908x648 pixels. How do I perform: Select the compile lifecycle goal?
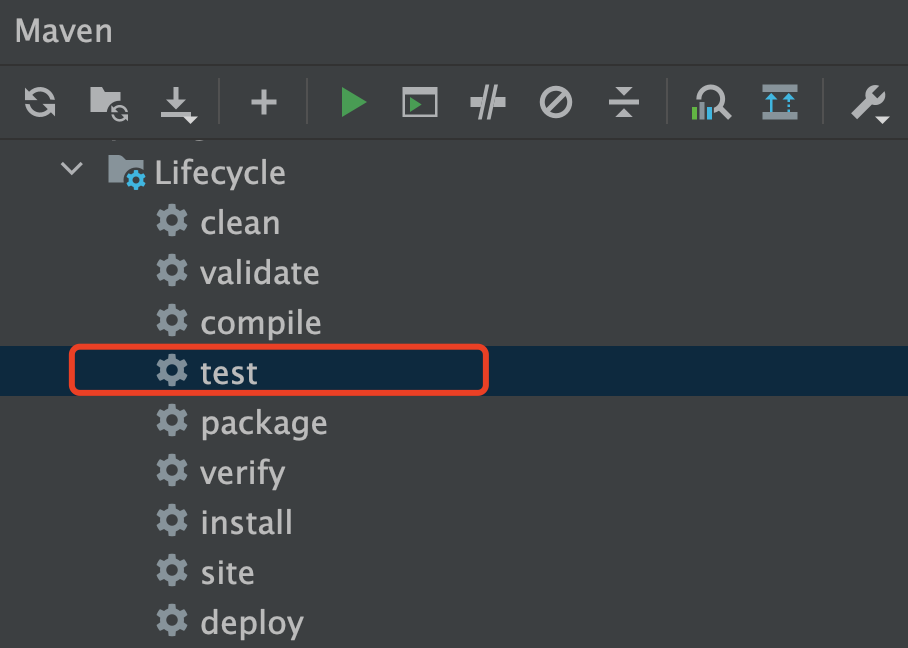(x=260, y=323)
